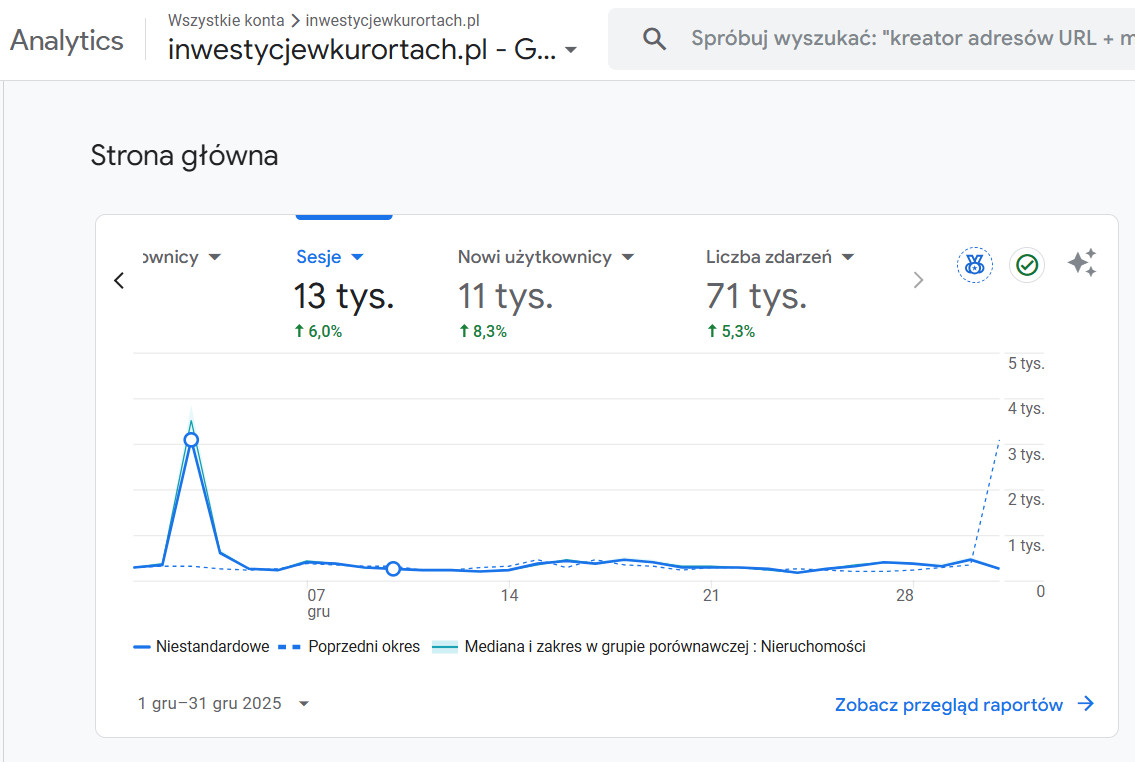Open the Insights sparkle icon
This screenshot has width=1135, height=762.
point(1082,263)
